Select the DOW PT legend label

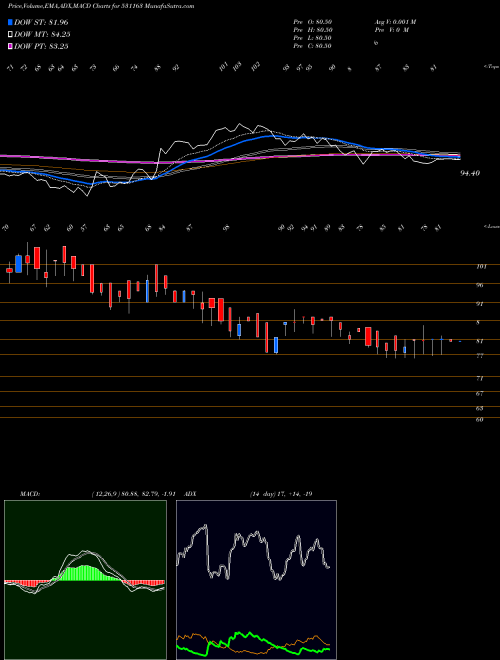tap(41, 46)
